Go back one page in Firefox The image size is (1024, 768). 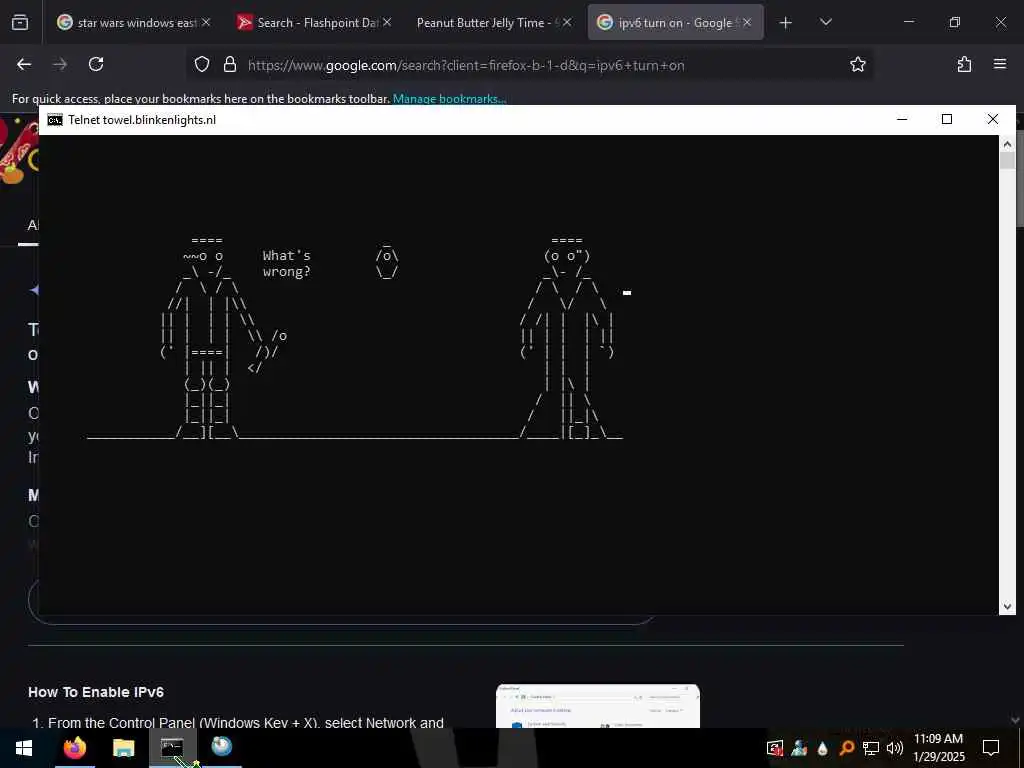[x=24, y=64]
